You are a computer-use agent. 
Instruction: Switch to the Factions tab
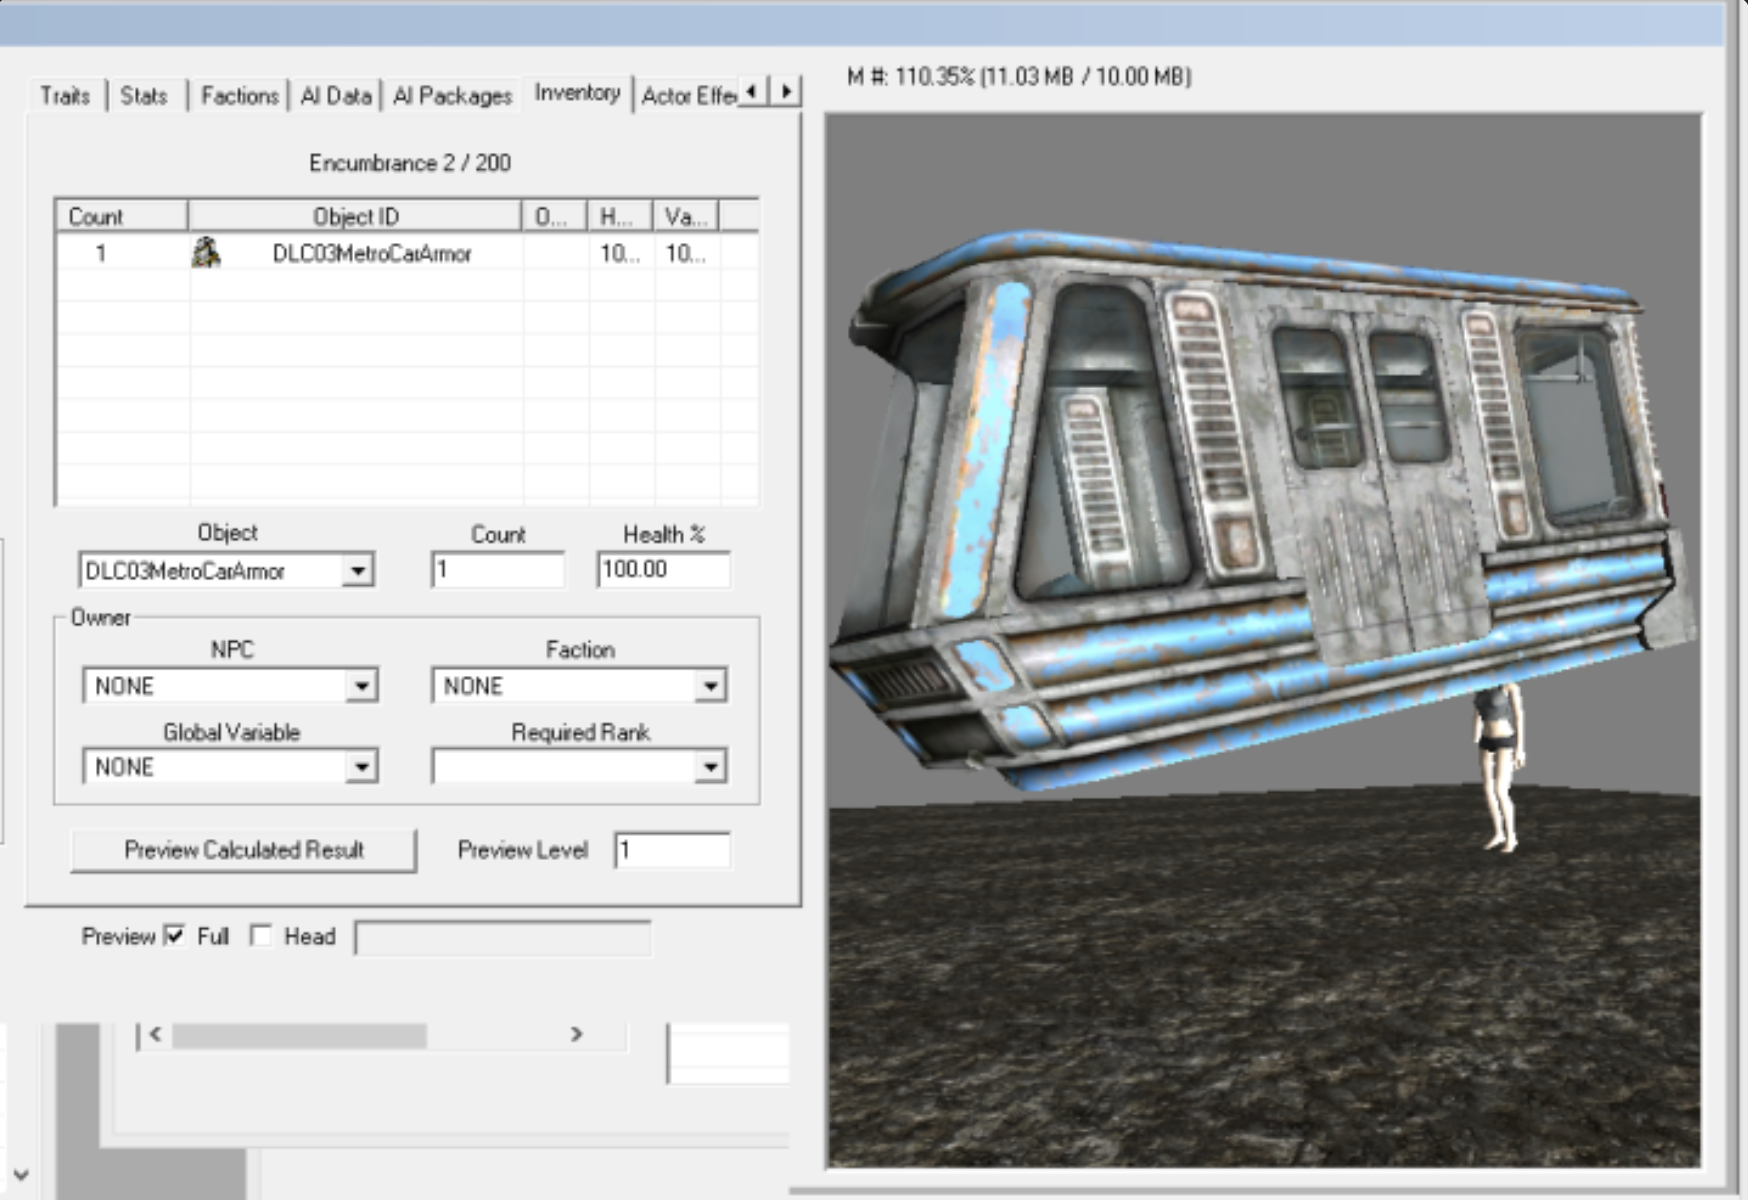239,96
